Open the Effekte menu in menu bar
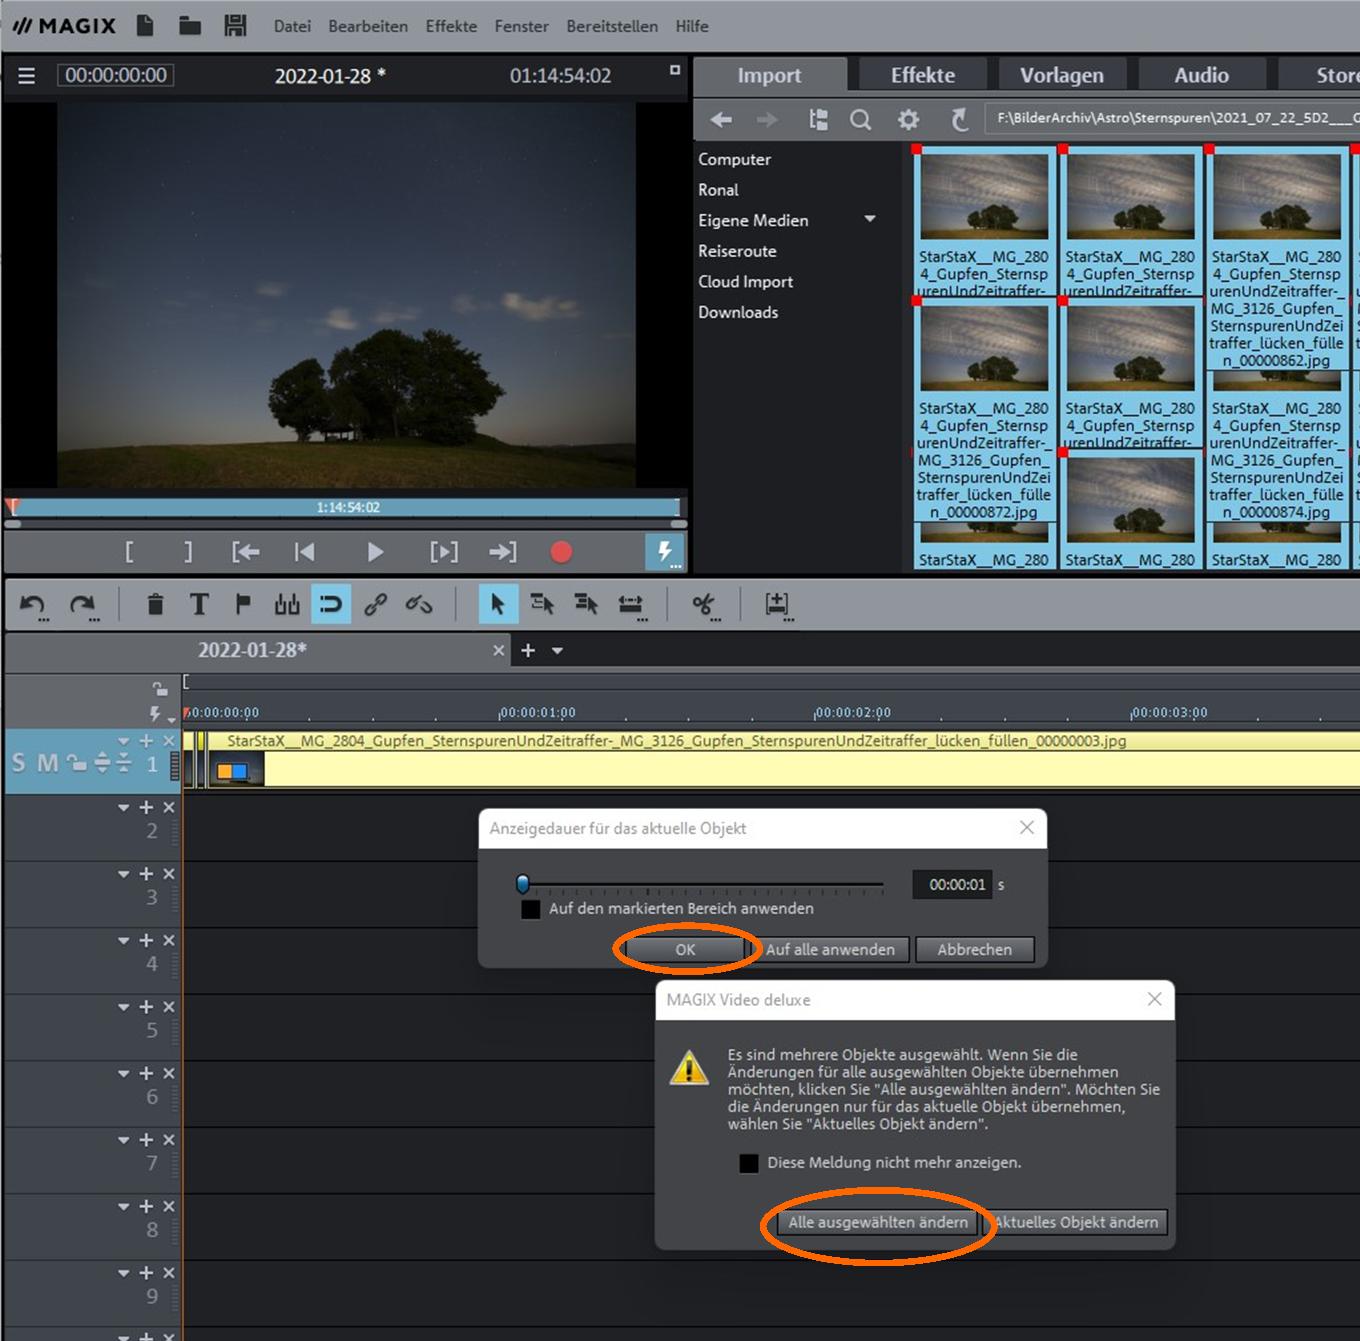The width and height of the screenshot is (1360, 1341). point(451,26)
